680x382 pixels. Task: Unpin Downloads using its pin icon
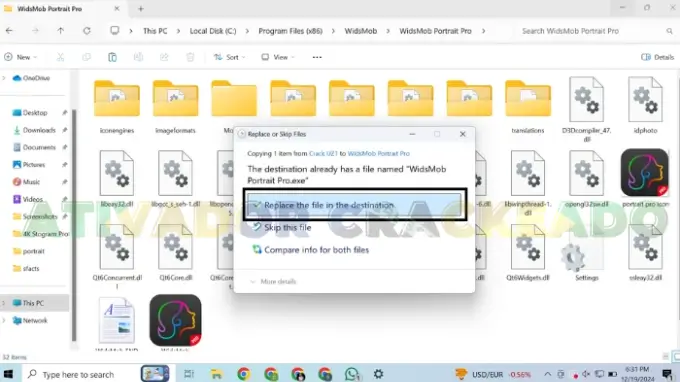click(x=65, y=130)
